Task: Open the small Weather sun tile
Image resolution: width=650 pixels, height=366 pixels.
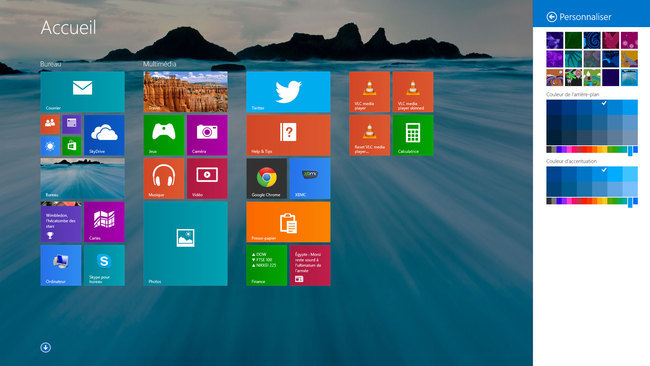Action: [50, 146]
